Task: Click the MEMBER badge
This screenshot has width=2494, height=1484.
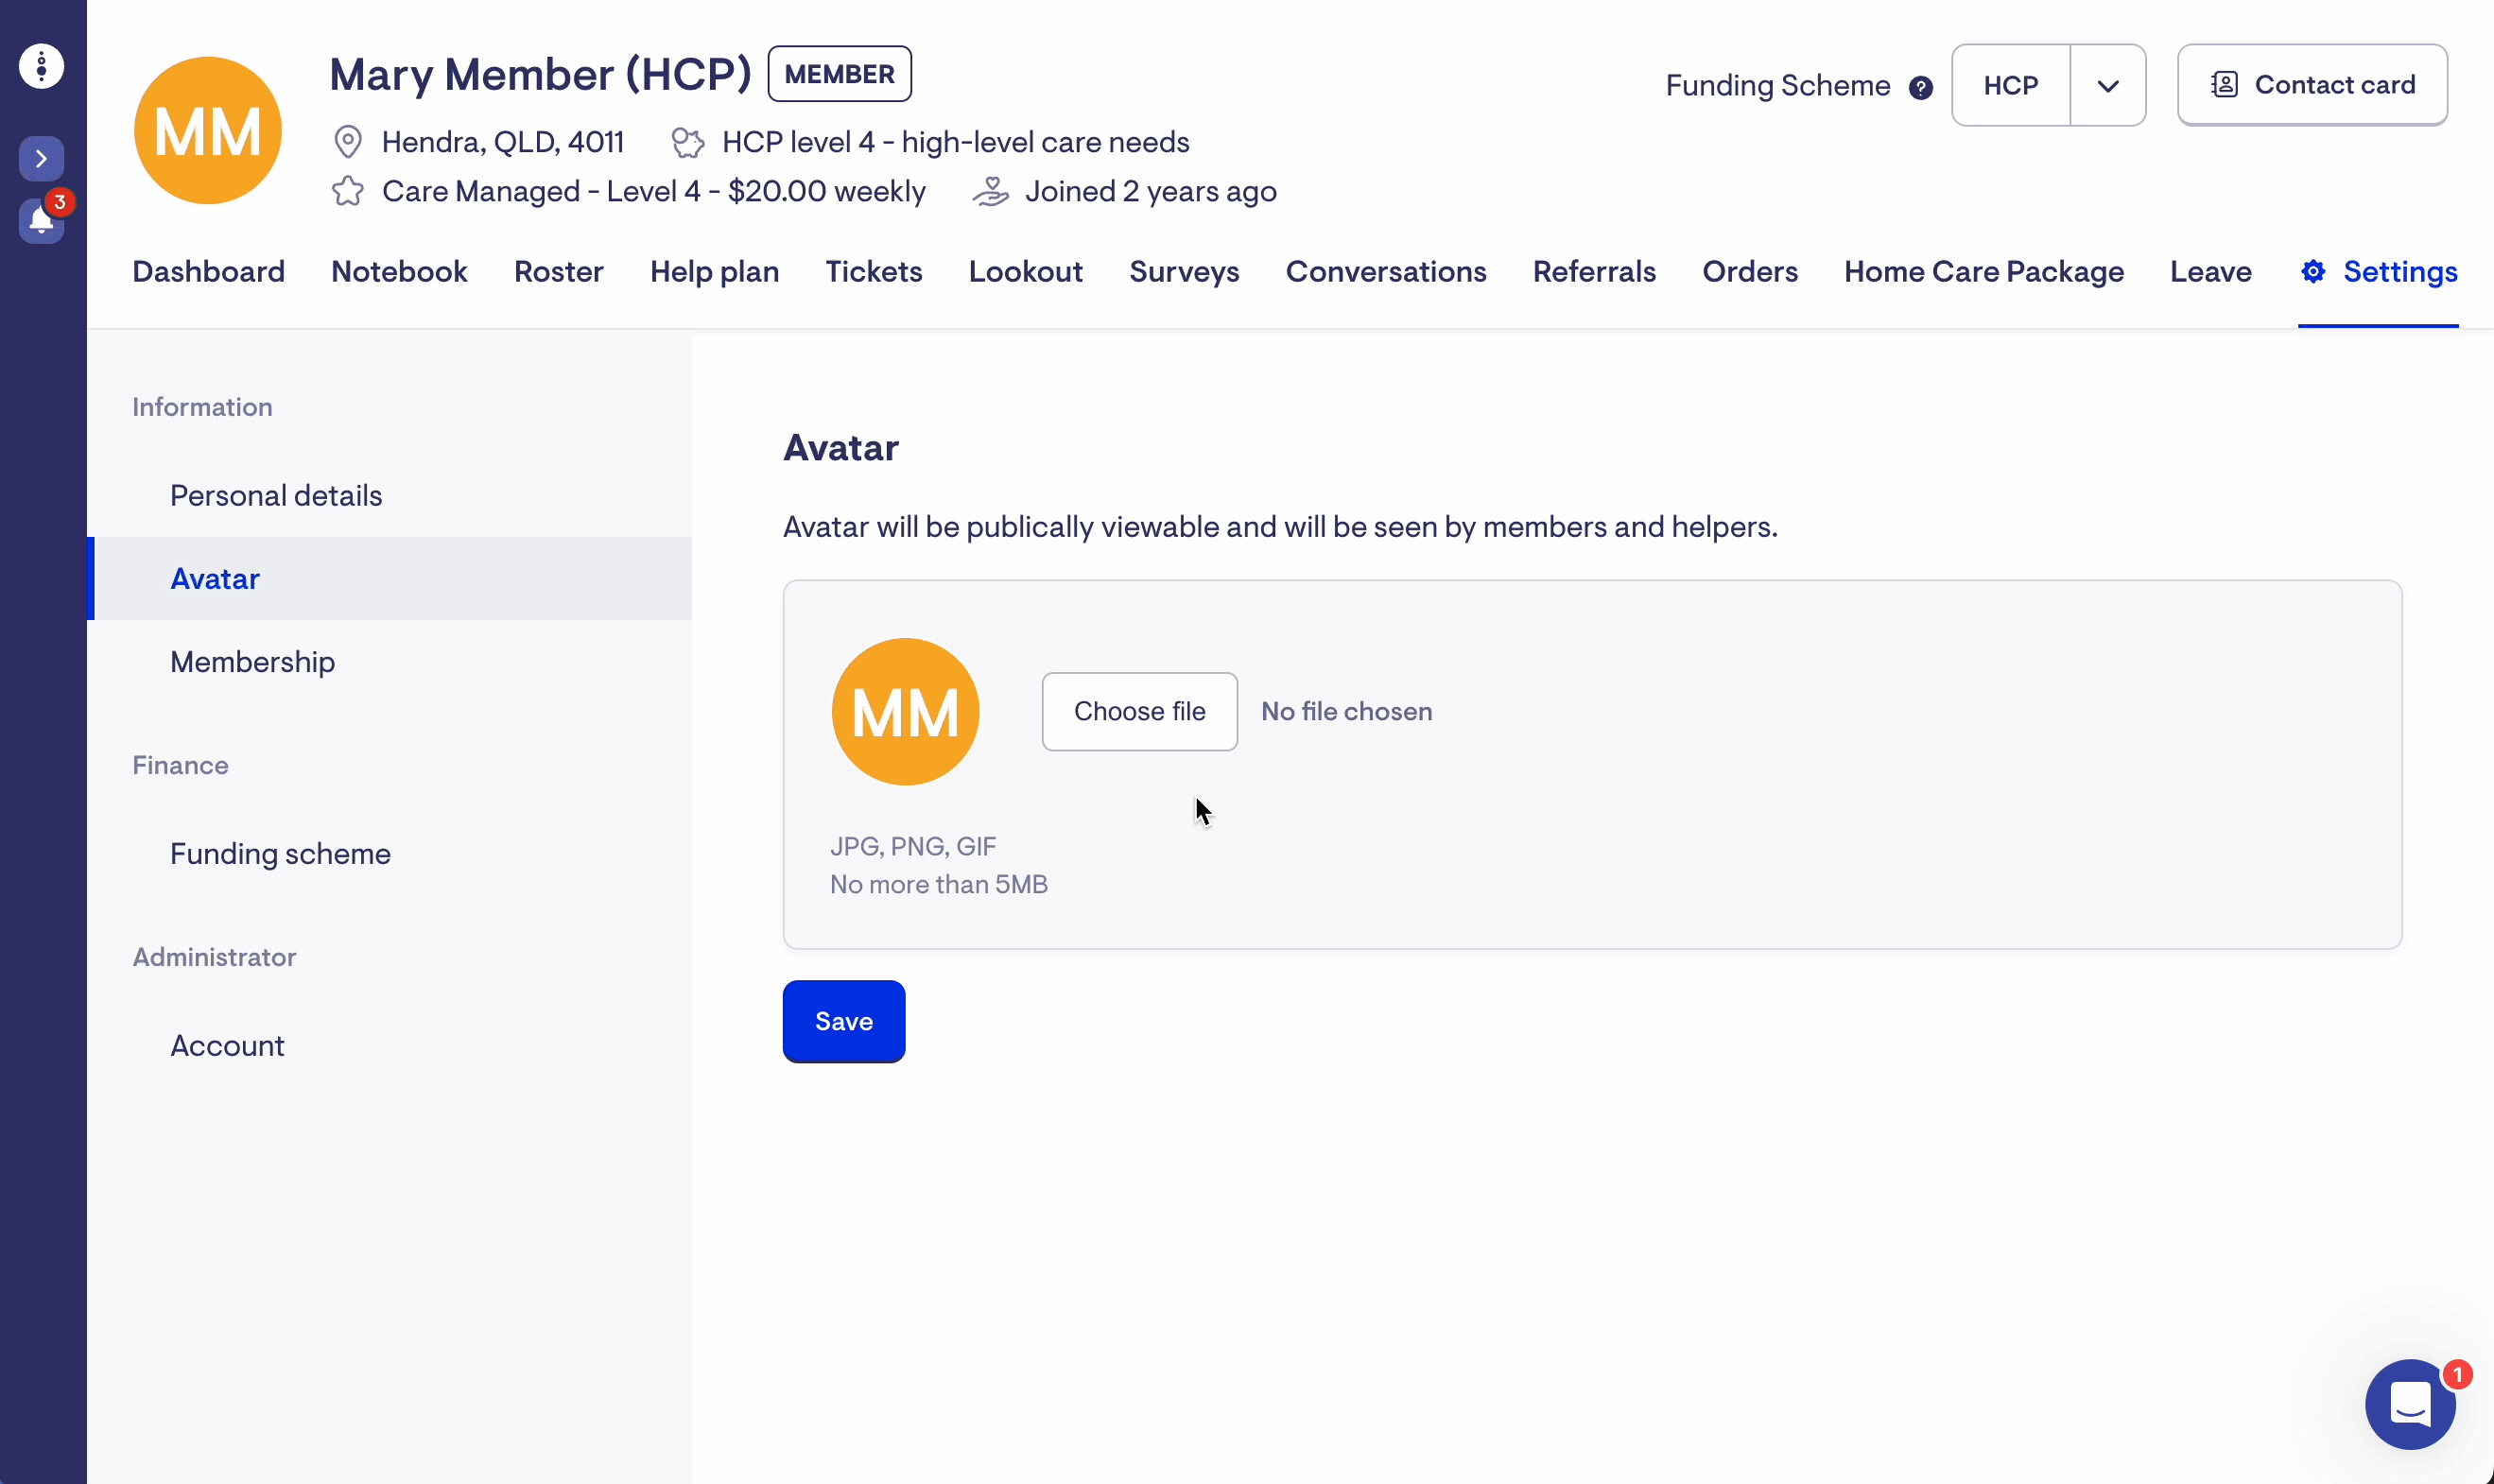Action: tap(839, 74)
